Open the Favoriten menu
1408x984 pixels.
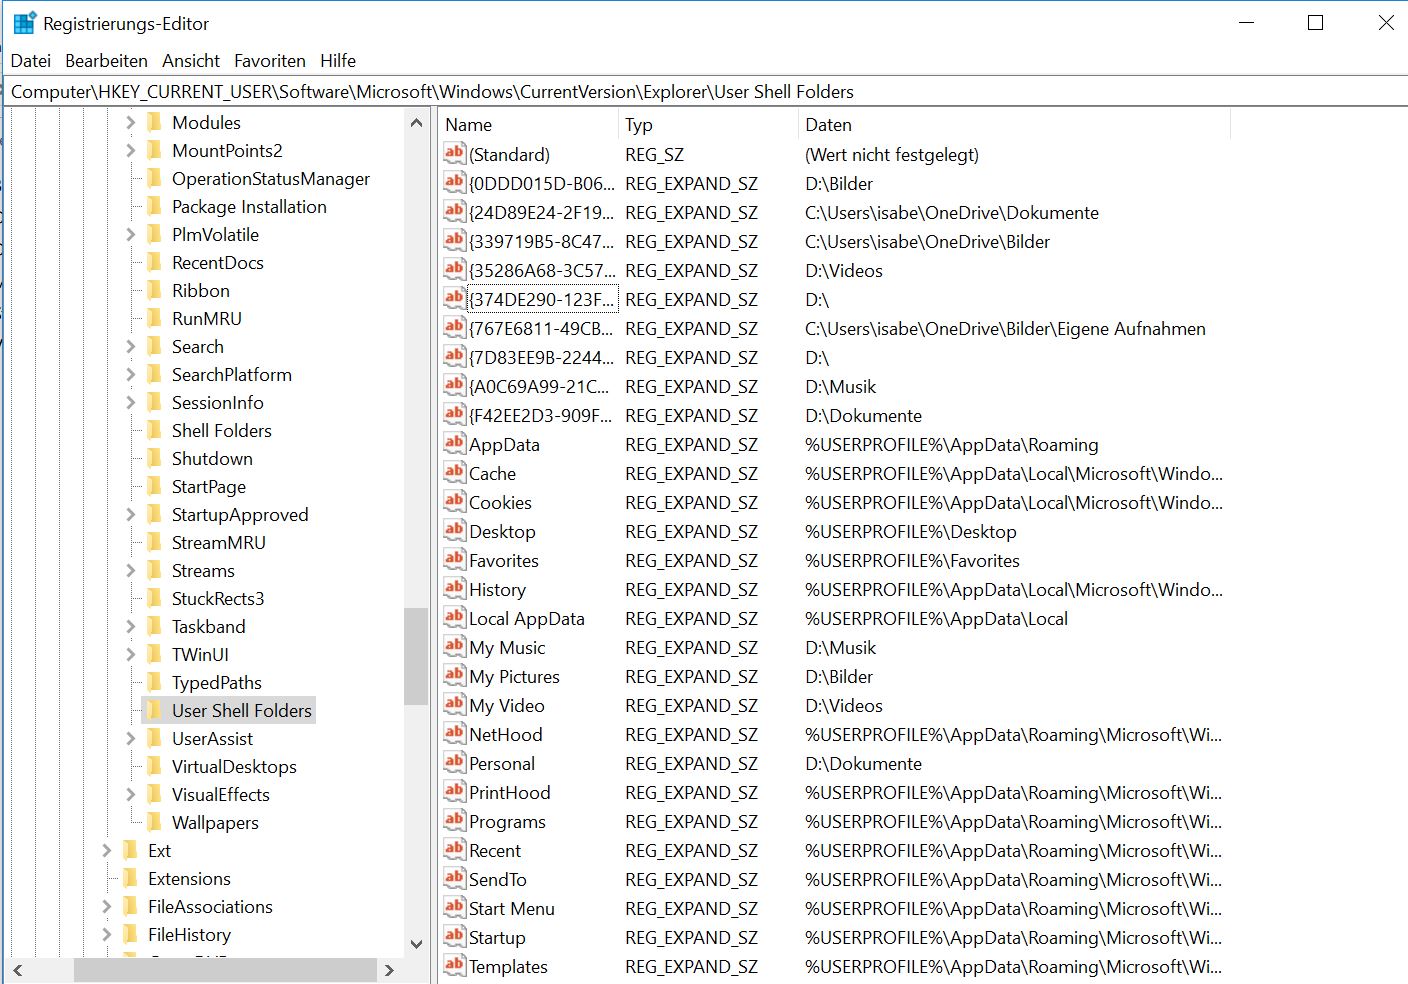[x=270, y=61]
